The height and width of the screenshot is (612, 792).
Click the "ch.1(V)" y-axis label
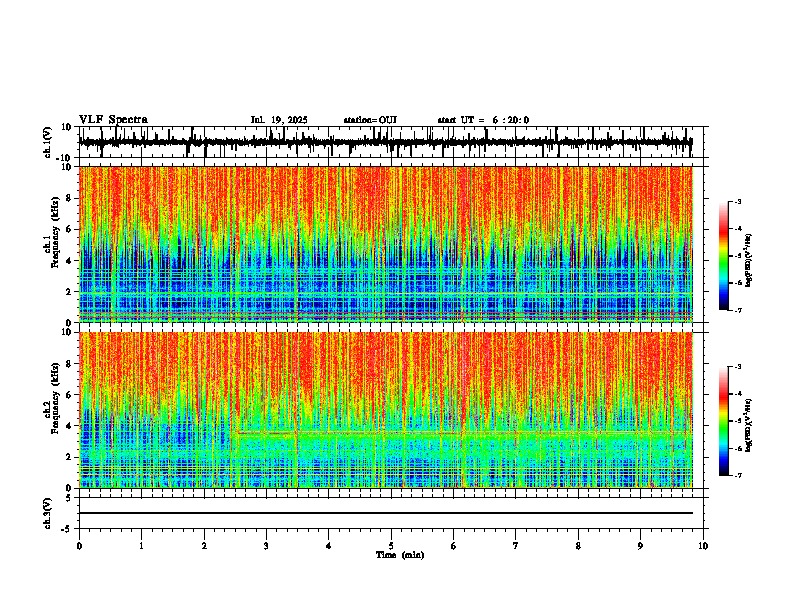[x=48, y=142]
